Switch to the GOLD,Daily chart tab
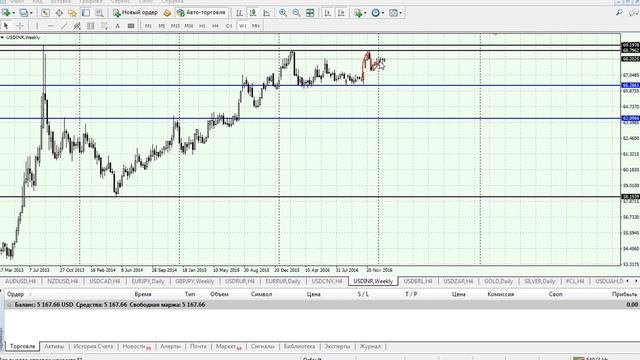 [x=498, y=281]
